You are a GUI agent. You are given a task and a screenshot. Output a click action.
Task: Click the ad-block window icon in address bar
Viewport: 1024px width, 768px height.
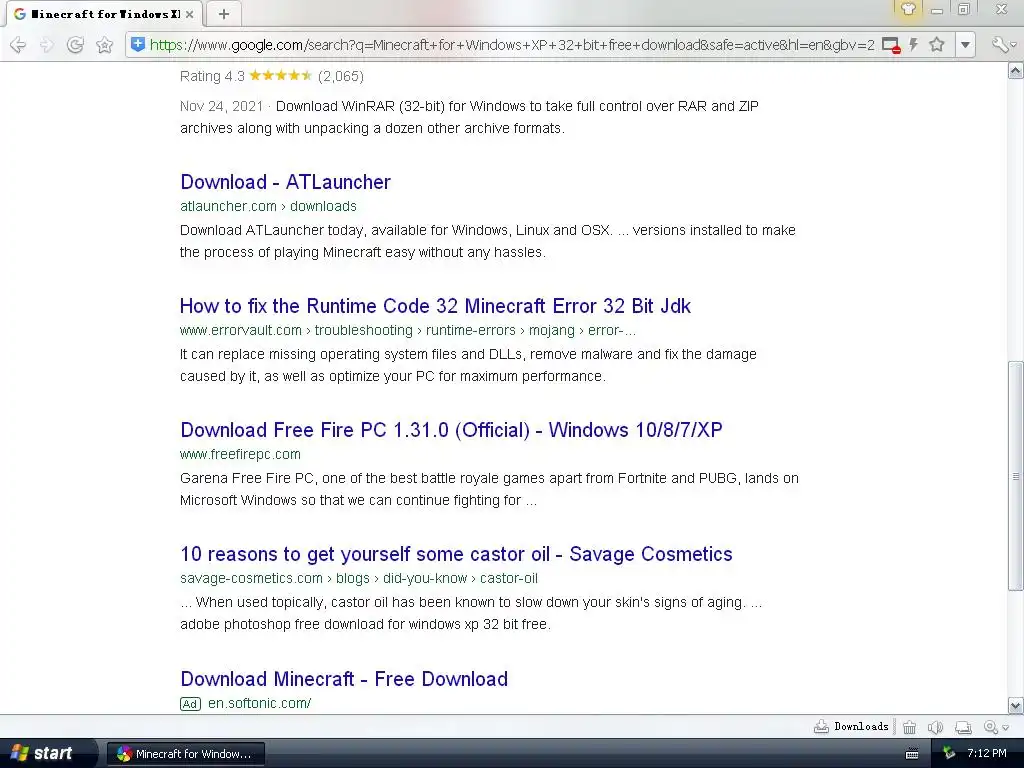[x=891, y=45]
